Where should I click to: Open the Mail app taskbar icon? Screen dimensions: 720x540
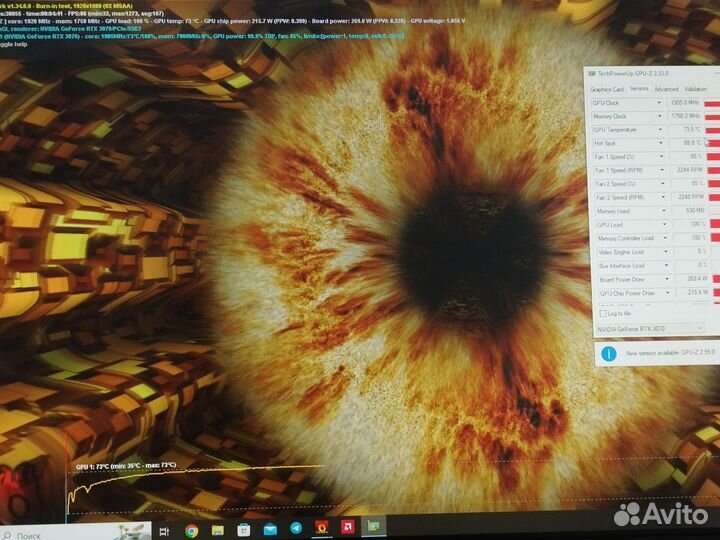tap(270, 529)
